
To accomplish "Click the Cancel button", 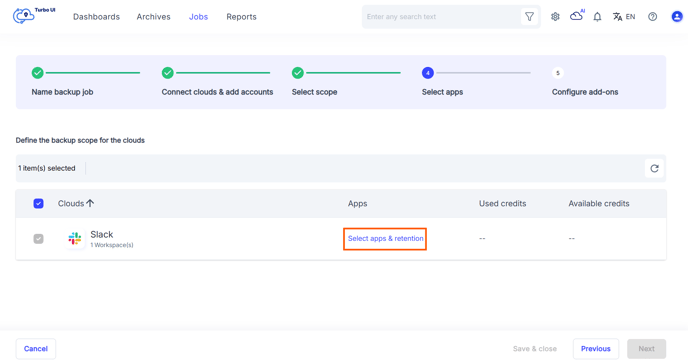I will [x=36, y=349].
